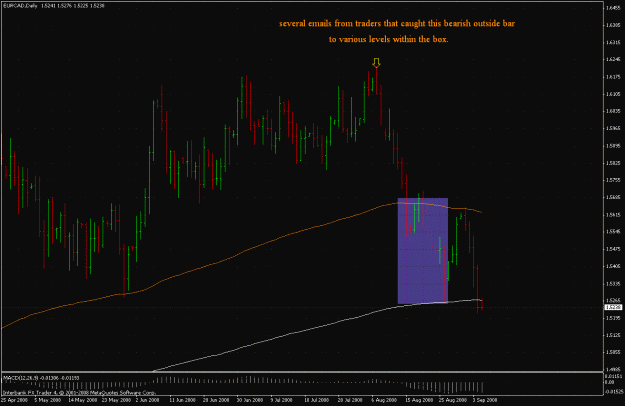Click the 6 Aug 2008 date label
The height and width of the screenshot is (406, 625).
point(384,400)
